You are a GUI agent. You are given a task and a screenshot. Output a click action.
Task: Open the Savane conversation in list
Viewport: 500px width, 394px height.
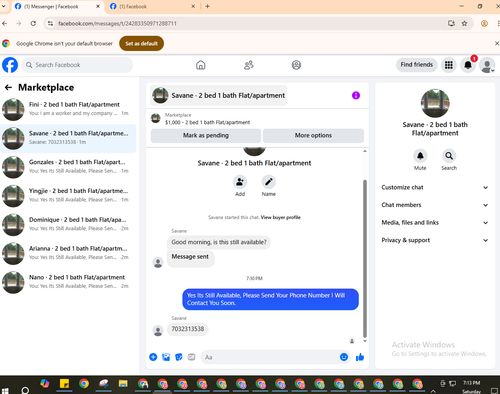click(68, 138)
